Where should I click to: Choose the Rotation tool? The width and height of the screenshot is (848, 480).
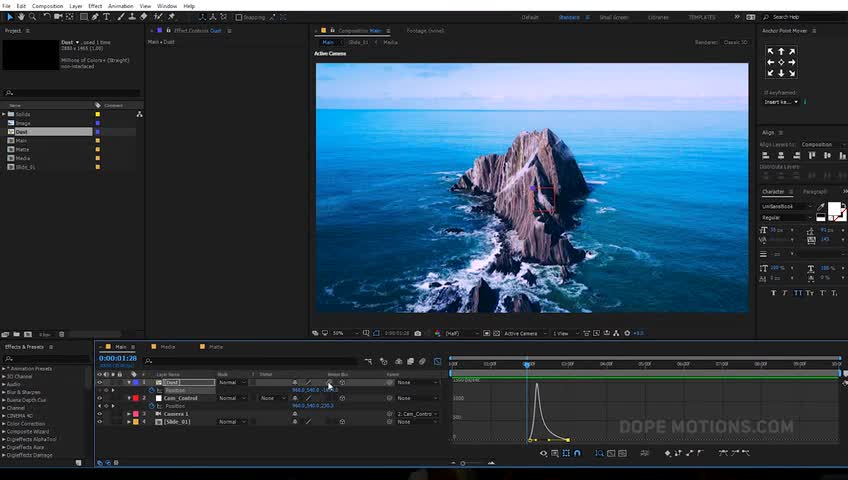(46, 17)
